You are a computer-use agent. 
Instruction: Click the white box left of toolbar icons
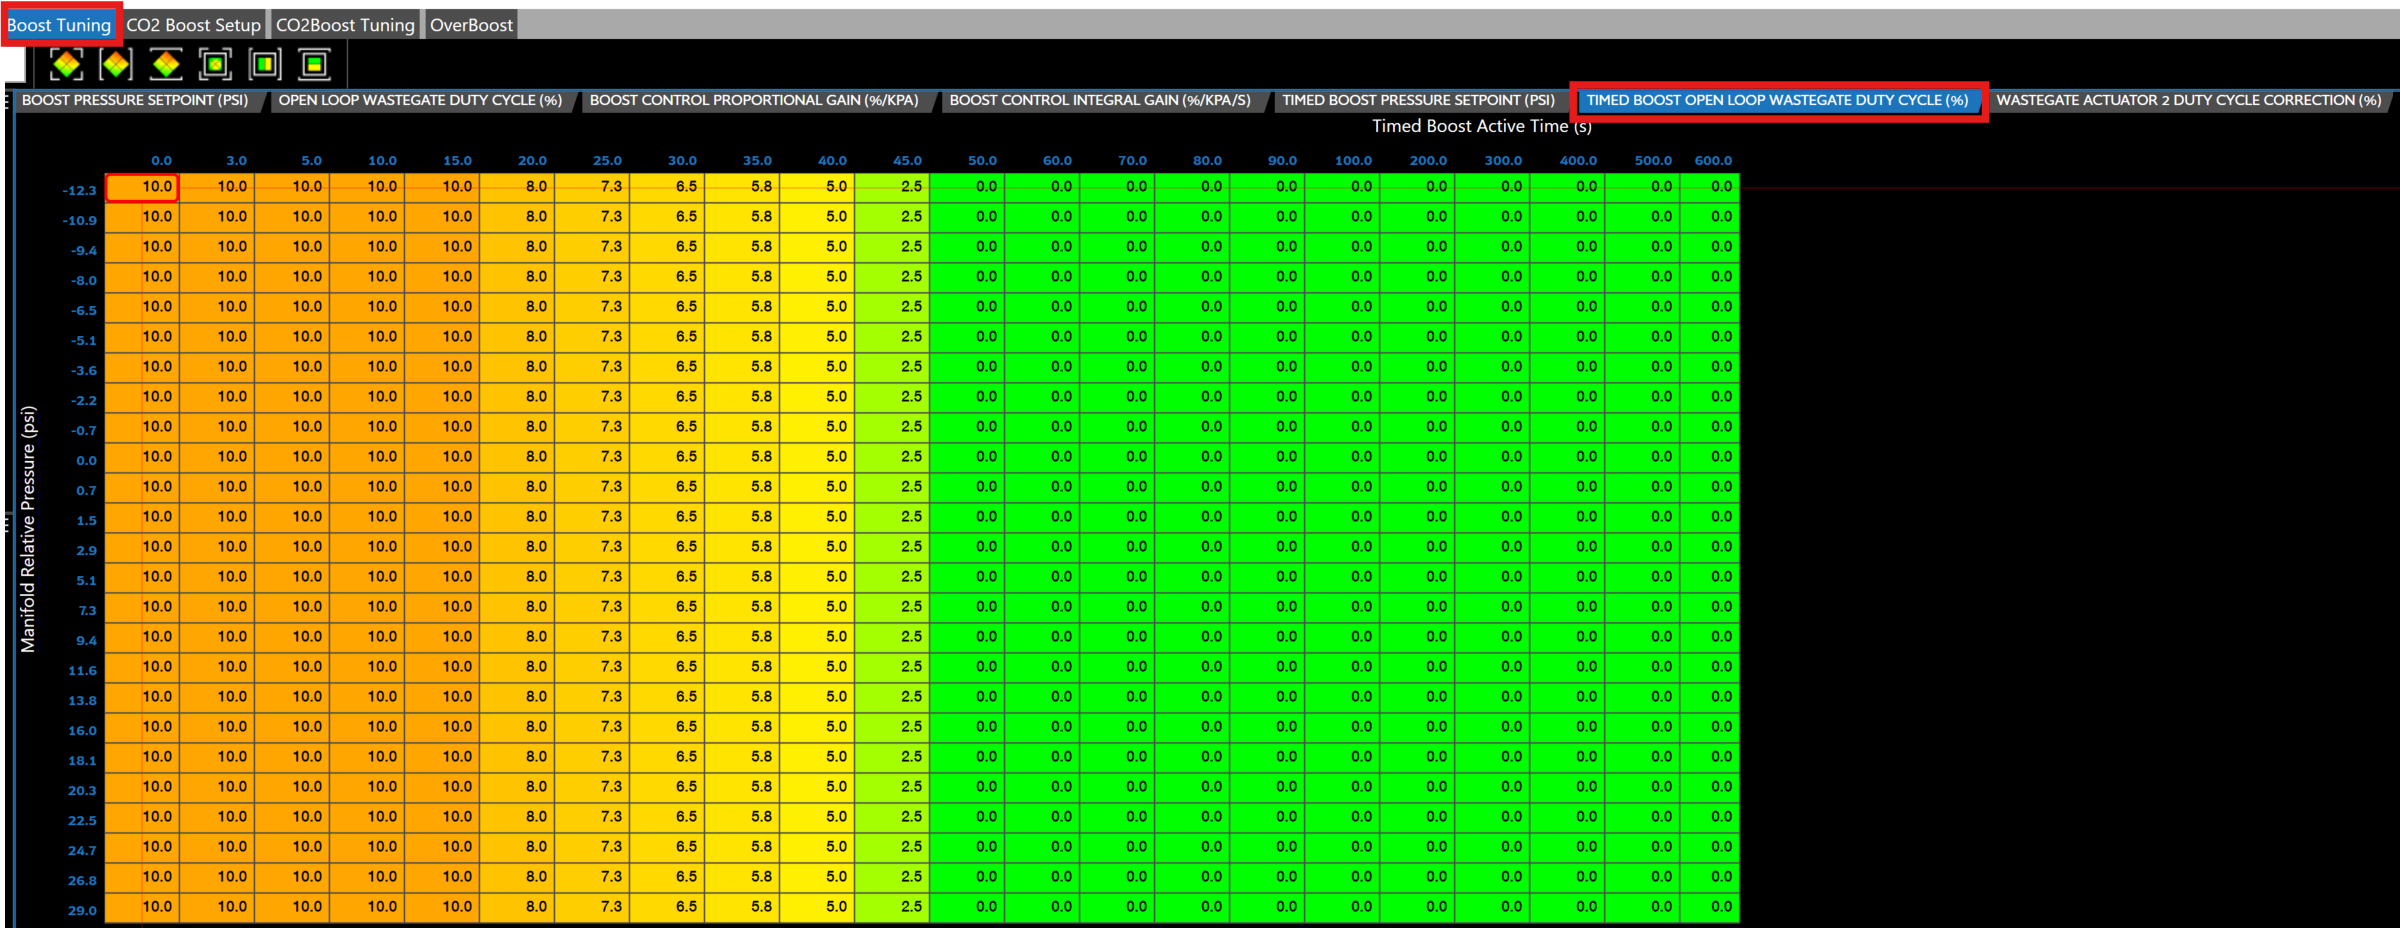(x=15, y=65)
